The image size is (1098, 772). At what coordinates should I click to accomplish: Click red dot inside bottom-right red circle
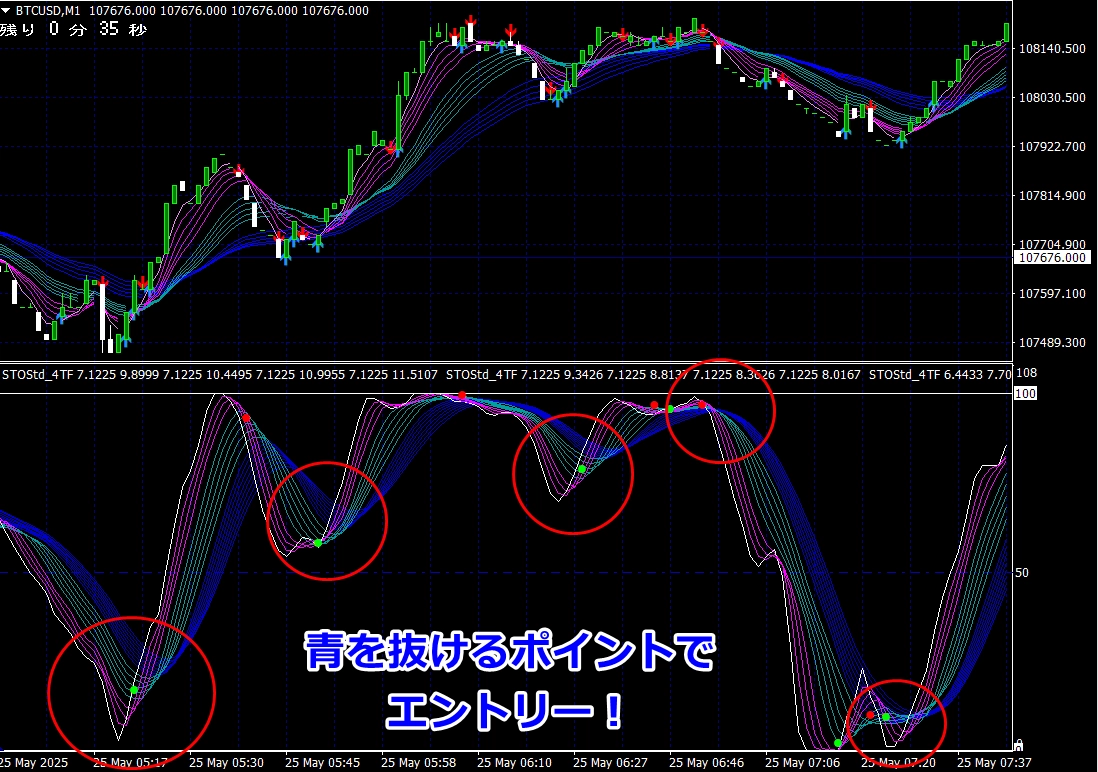870,715
